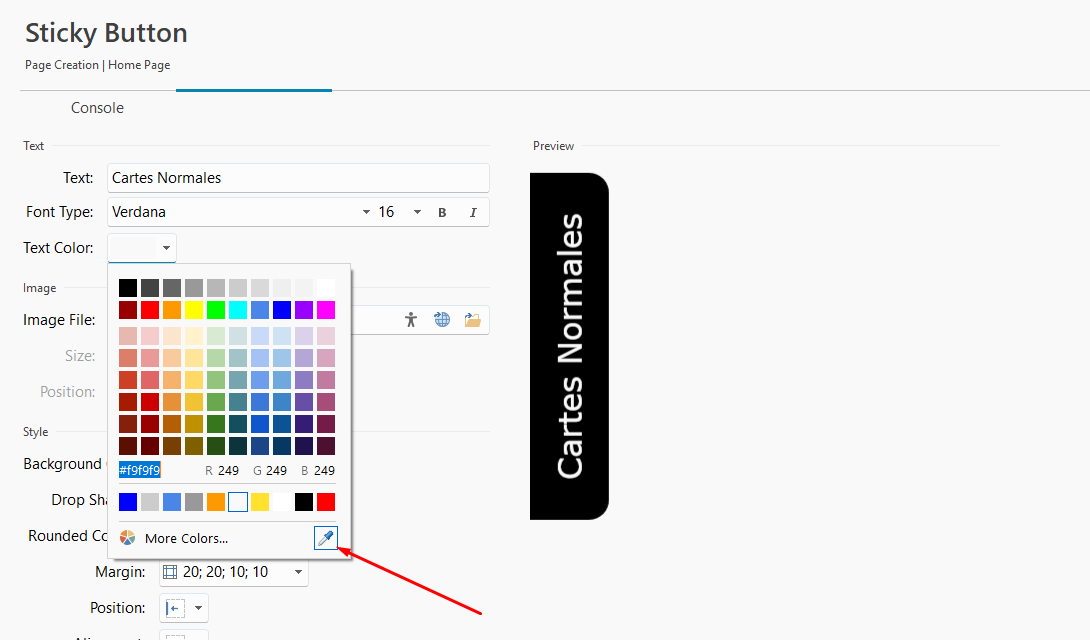This screenshot has height=640, width=1090.
Task: Click the margin box icon beside 20; 20; 10; 10
Action: [170, 572]
